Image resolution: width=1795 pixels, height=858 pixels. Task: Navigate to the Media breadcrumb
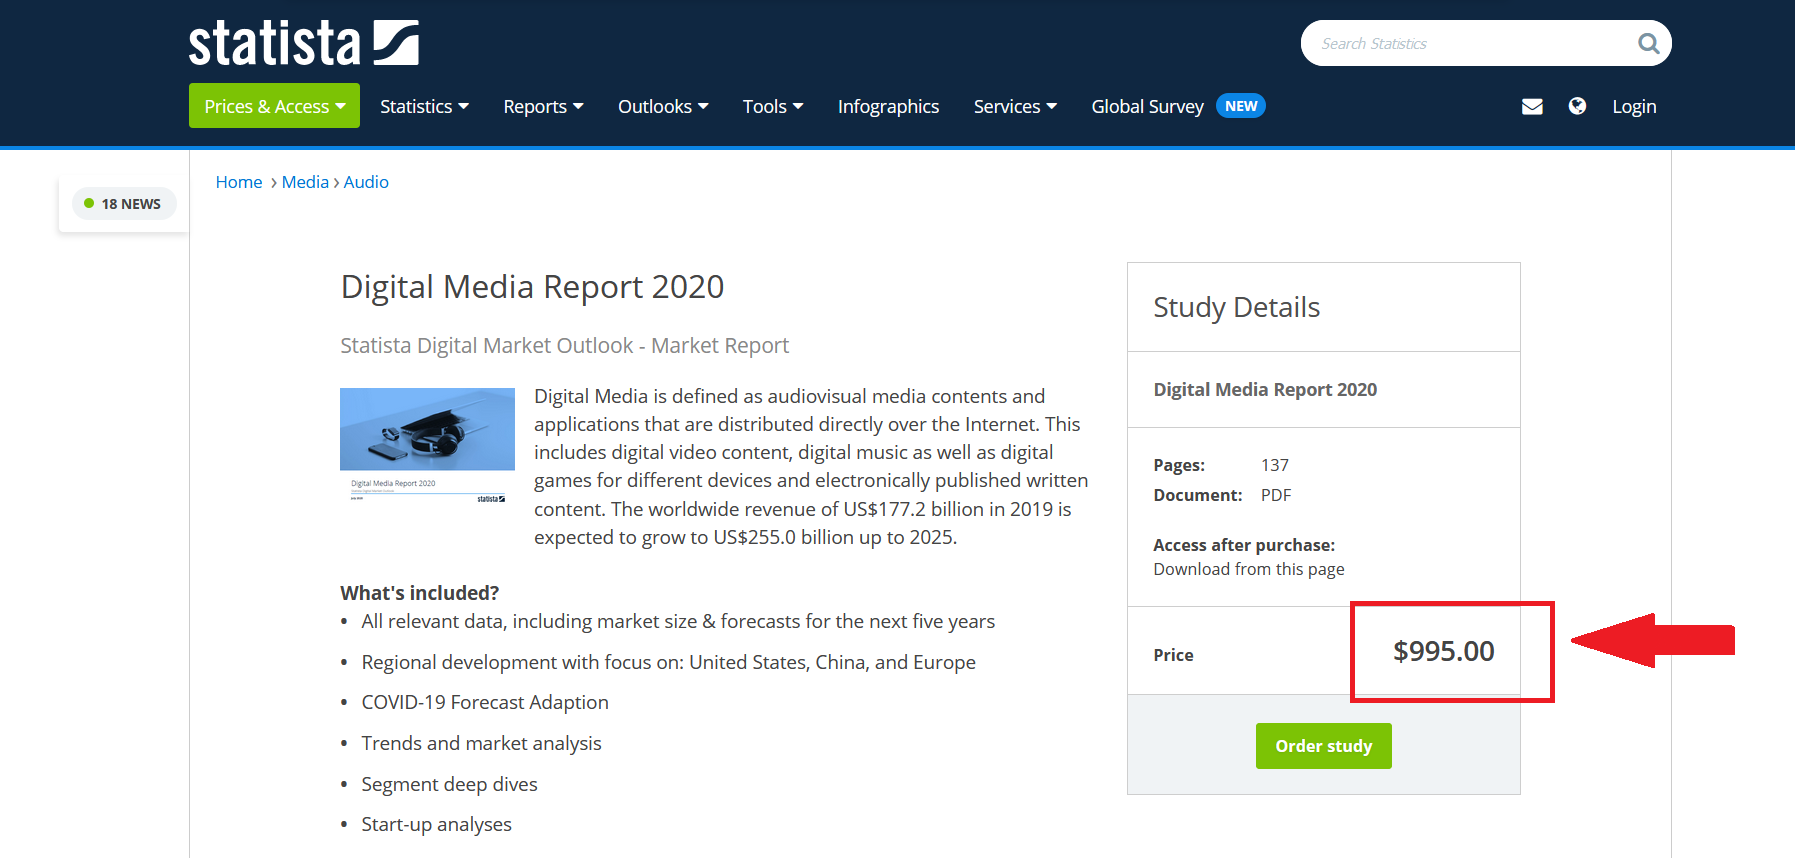[x=305, y=182]
